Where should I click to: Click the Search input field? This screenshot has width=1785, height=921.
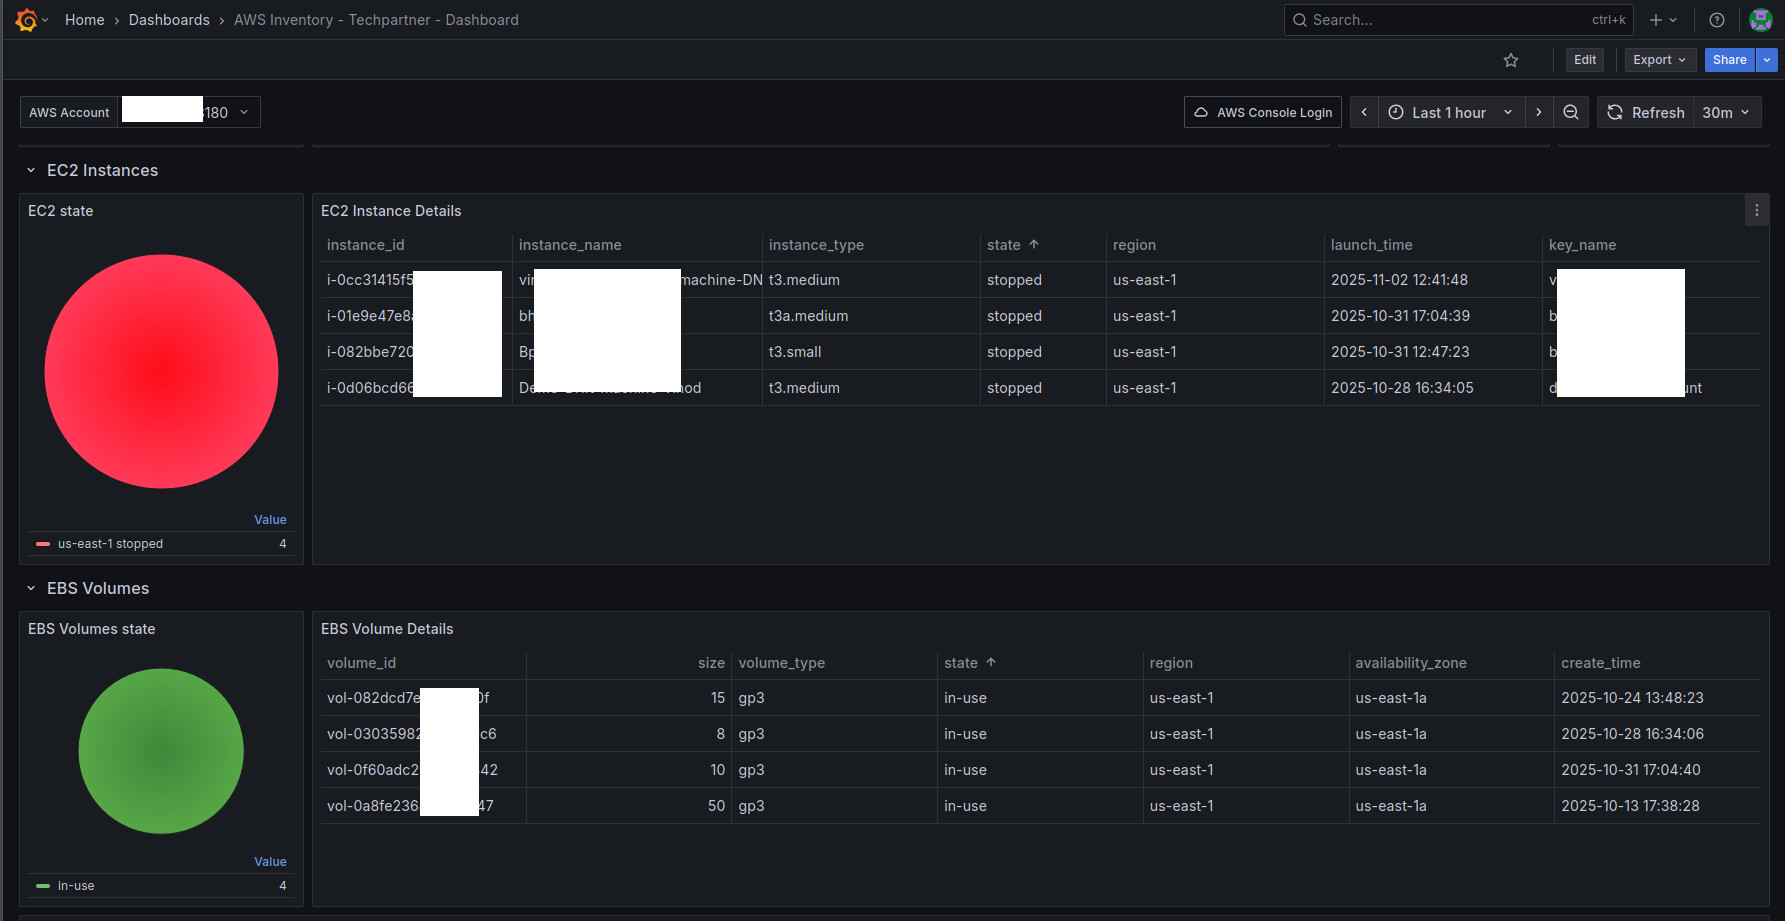pyautogui.click(x=1458, y=20)
